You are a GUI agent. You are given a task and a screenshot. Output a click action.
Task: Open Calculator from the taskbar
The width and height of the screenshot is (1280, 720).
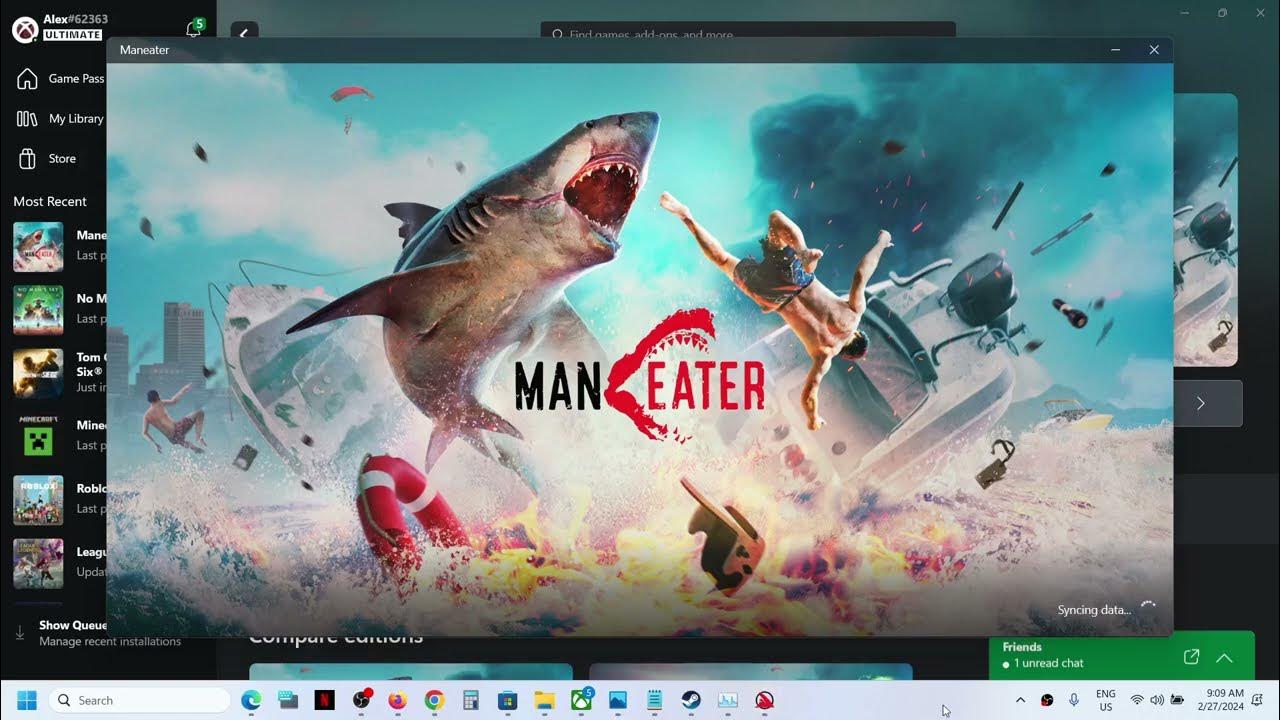pyautogui.click(x=471, y=700)
